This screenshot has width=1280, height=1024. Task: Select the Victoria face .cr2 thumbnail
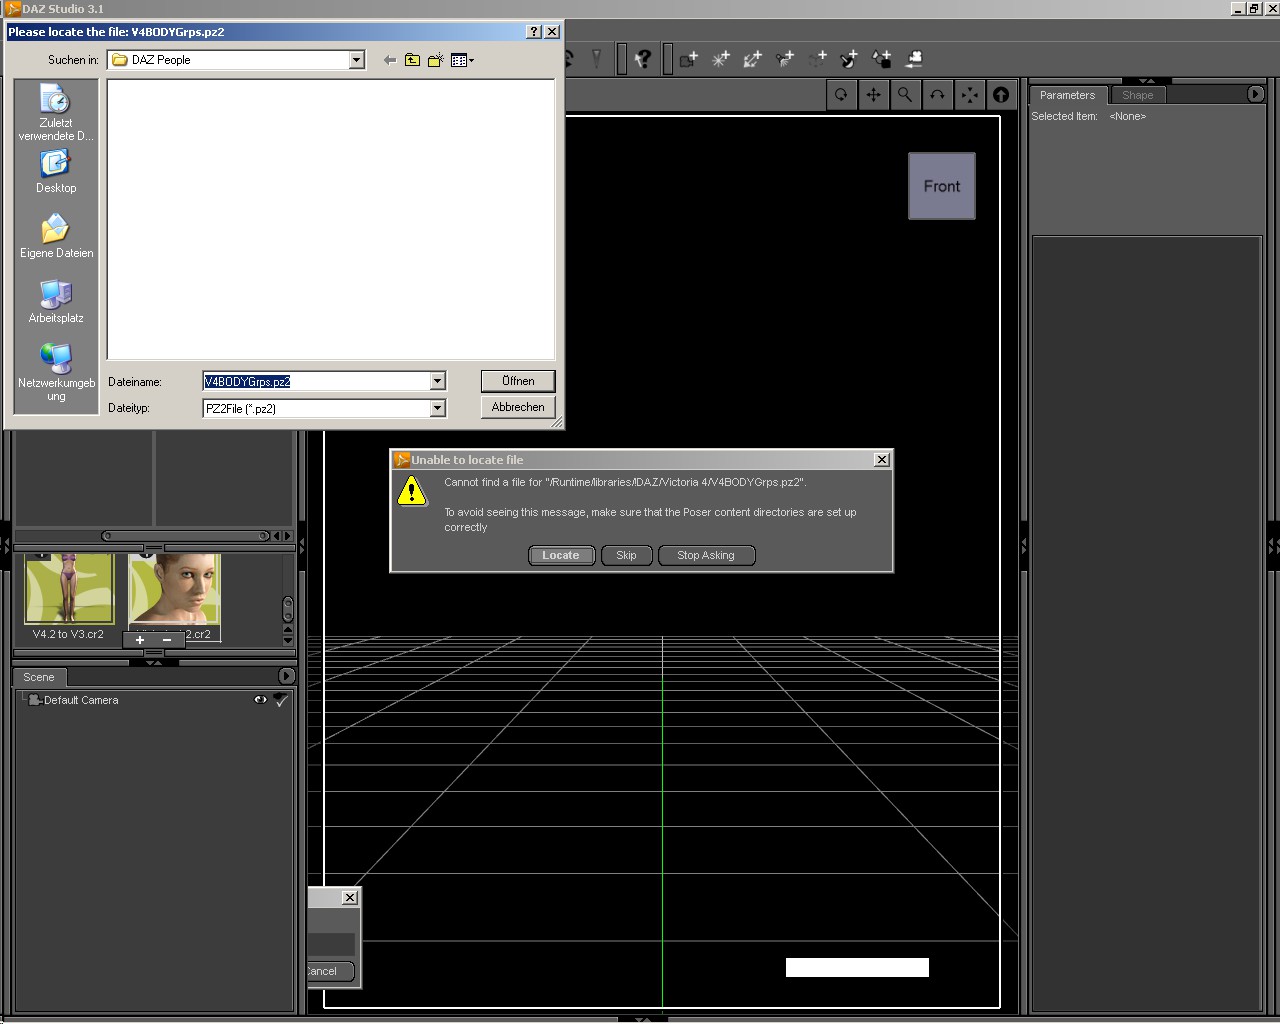click(x=174, y=597)
